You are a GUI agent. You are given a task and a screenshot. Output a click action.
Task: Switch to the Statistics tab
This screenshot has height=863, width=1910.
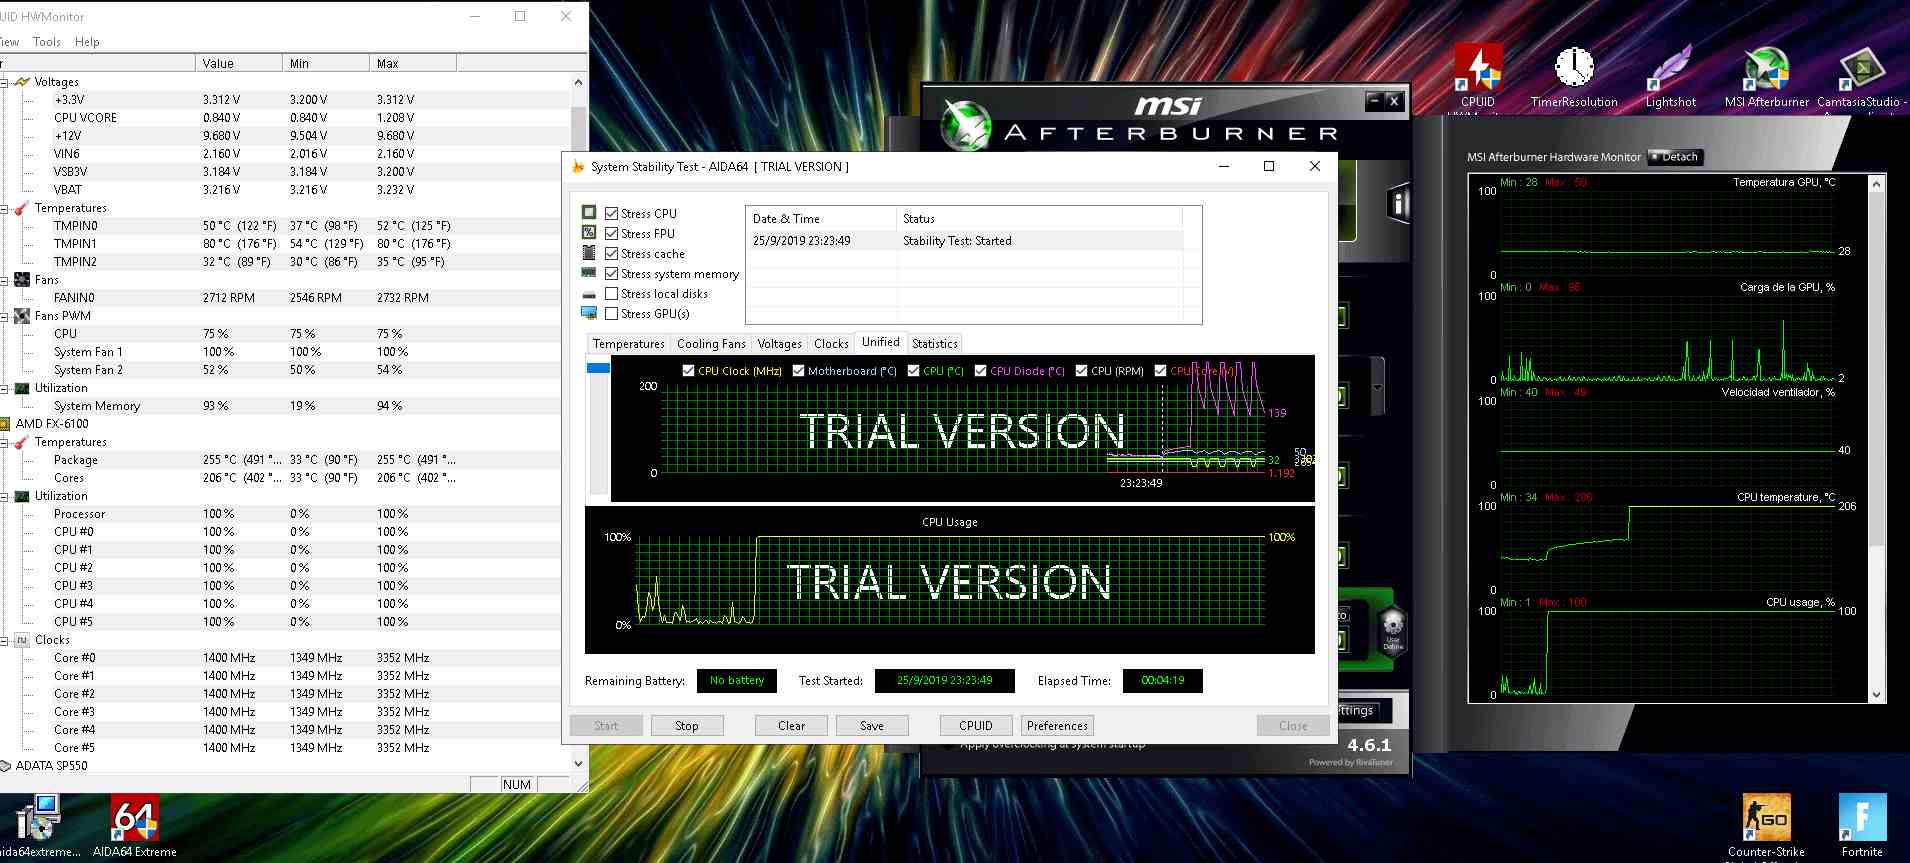pyautogui.click(x=934, y=343)
